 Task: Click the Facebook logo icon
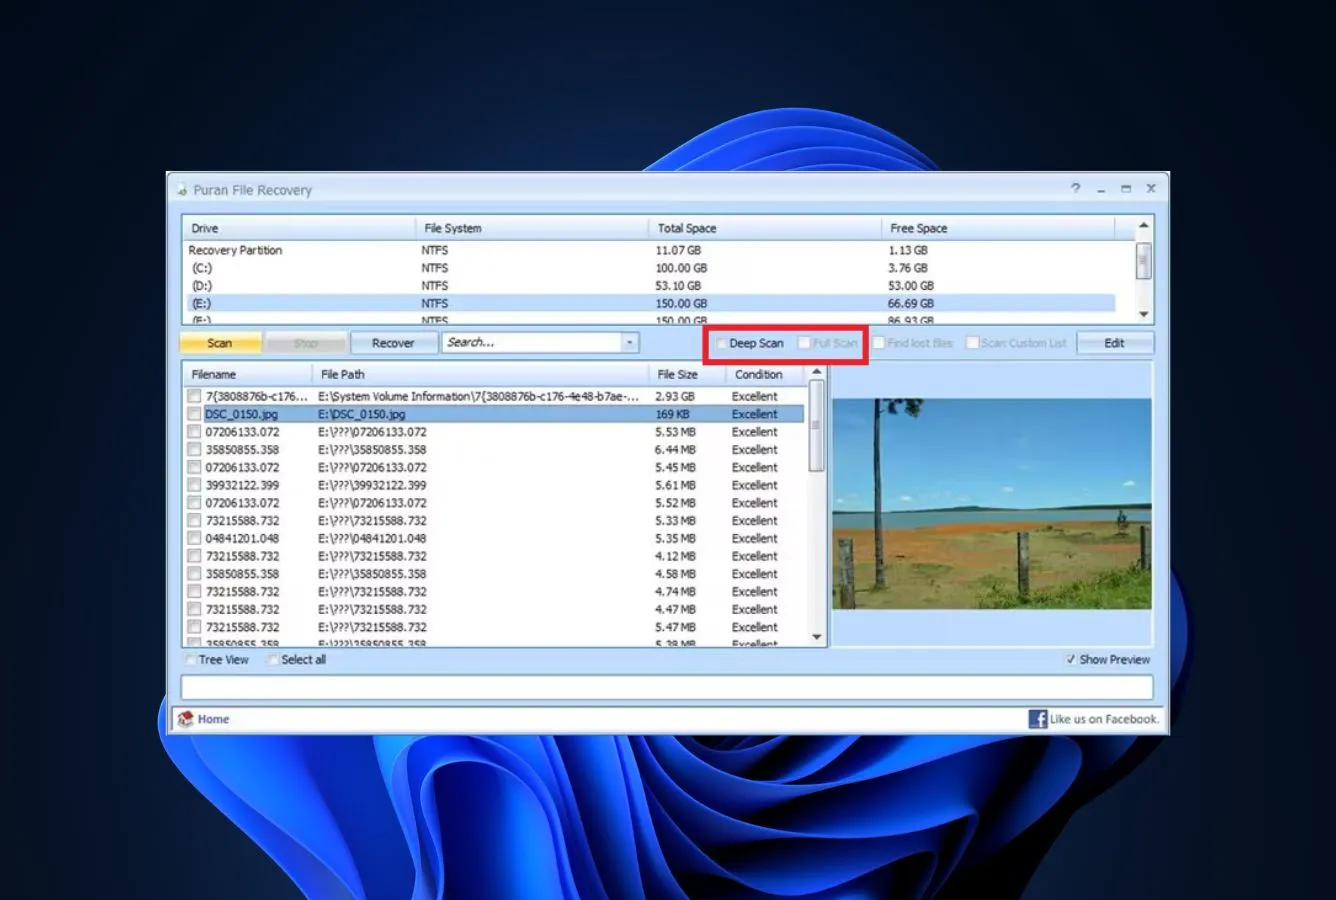[1038, 719]
